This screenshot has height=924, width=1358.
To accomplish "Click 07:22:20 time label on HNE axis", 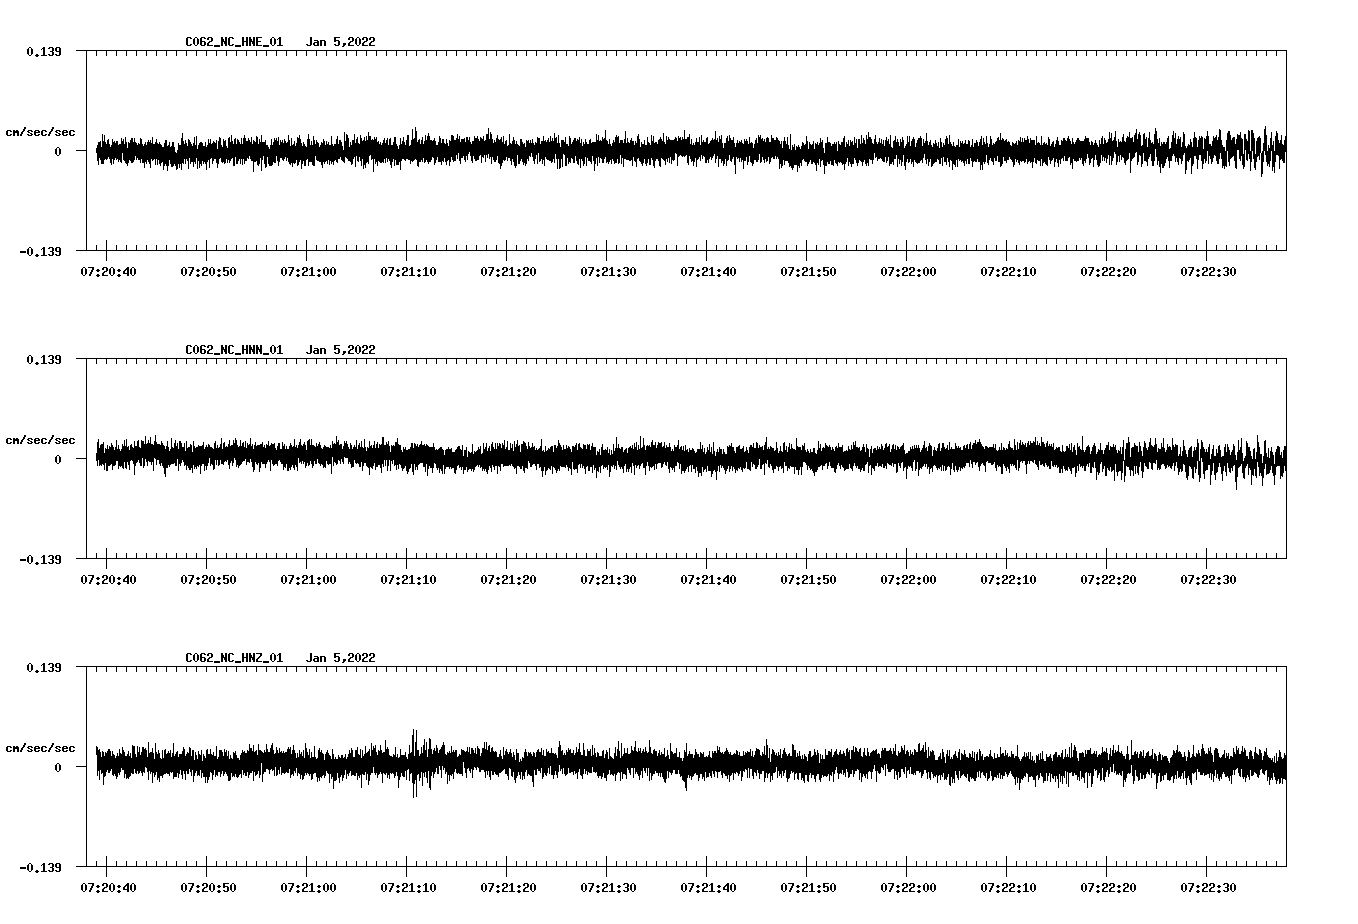I will click(1108, 271).
